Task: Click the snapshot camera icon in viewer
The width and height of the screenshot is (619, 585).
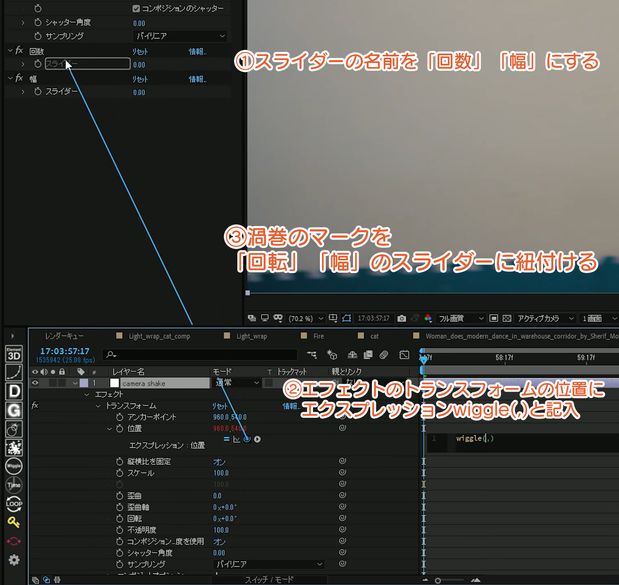Action: click(x=401, y=318)
